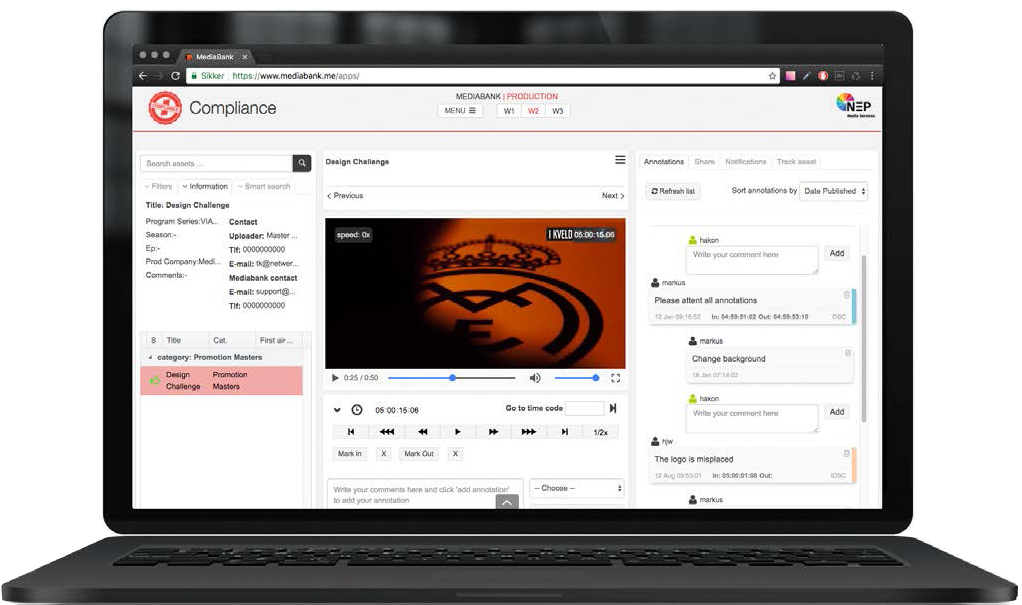Open the MENU dropdown
1022x605 pixels.
pyautogui.click(x=460, y=111)
